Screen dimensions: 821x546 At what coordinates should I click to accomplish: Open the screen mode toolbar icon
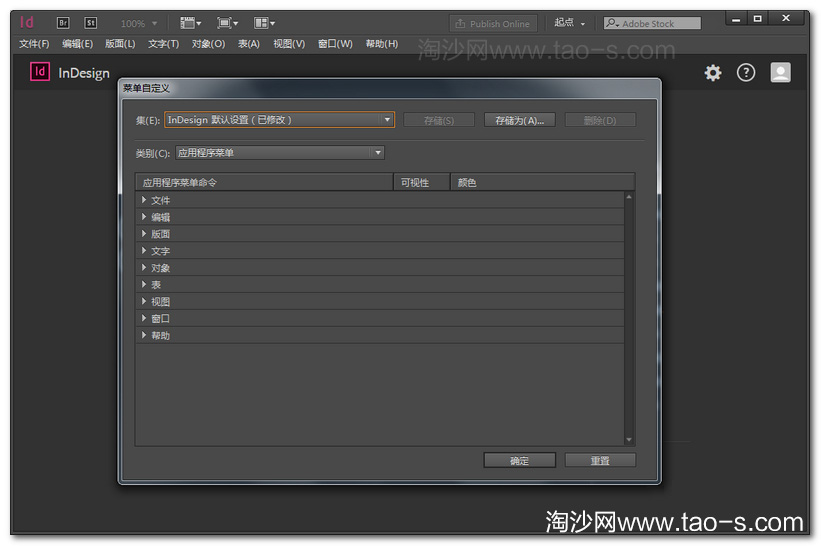point(227,23)
